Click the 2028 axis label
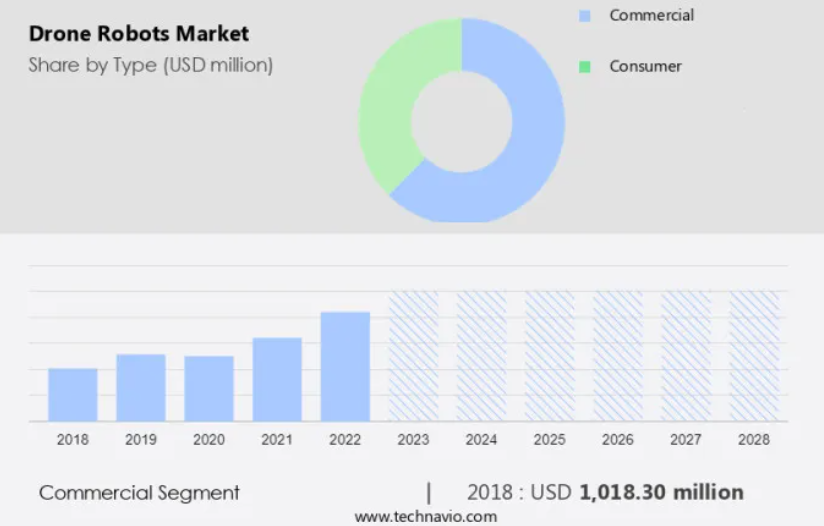The image size is (824, 526). click(x=754, y=439)
